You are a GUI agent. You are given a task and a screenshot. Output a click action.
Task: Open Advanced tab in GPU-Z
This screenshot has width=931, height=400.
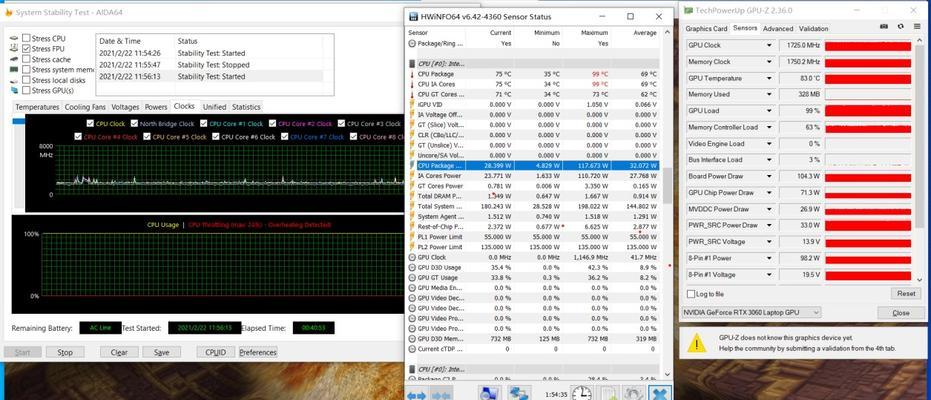click(778, 28)
